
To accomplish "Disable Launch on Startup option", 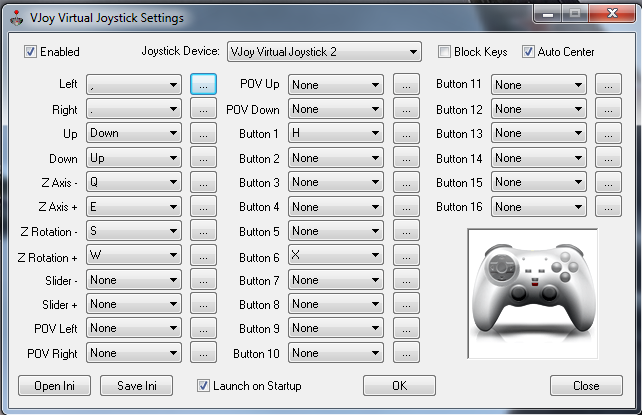I will (204, 385).
